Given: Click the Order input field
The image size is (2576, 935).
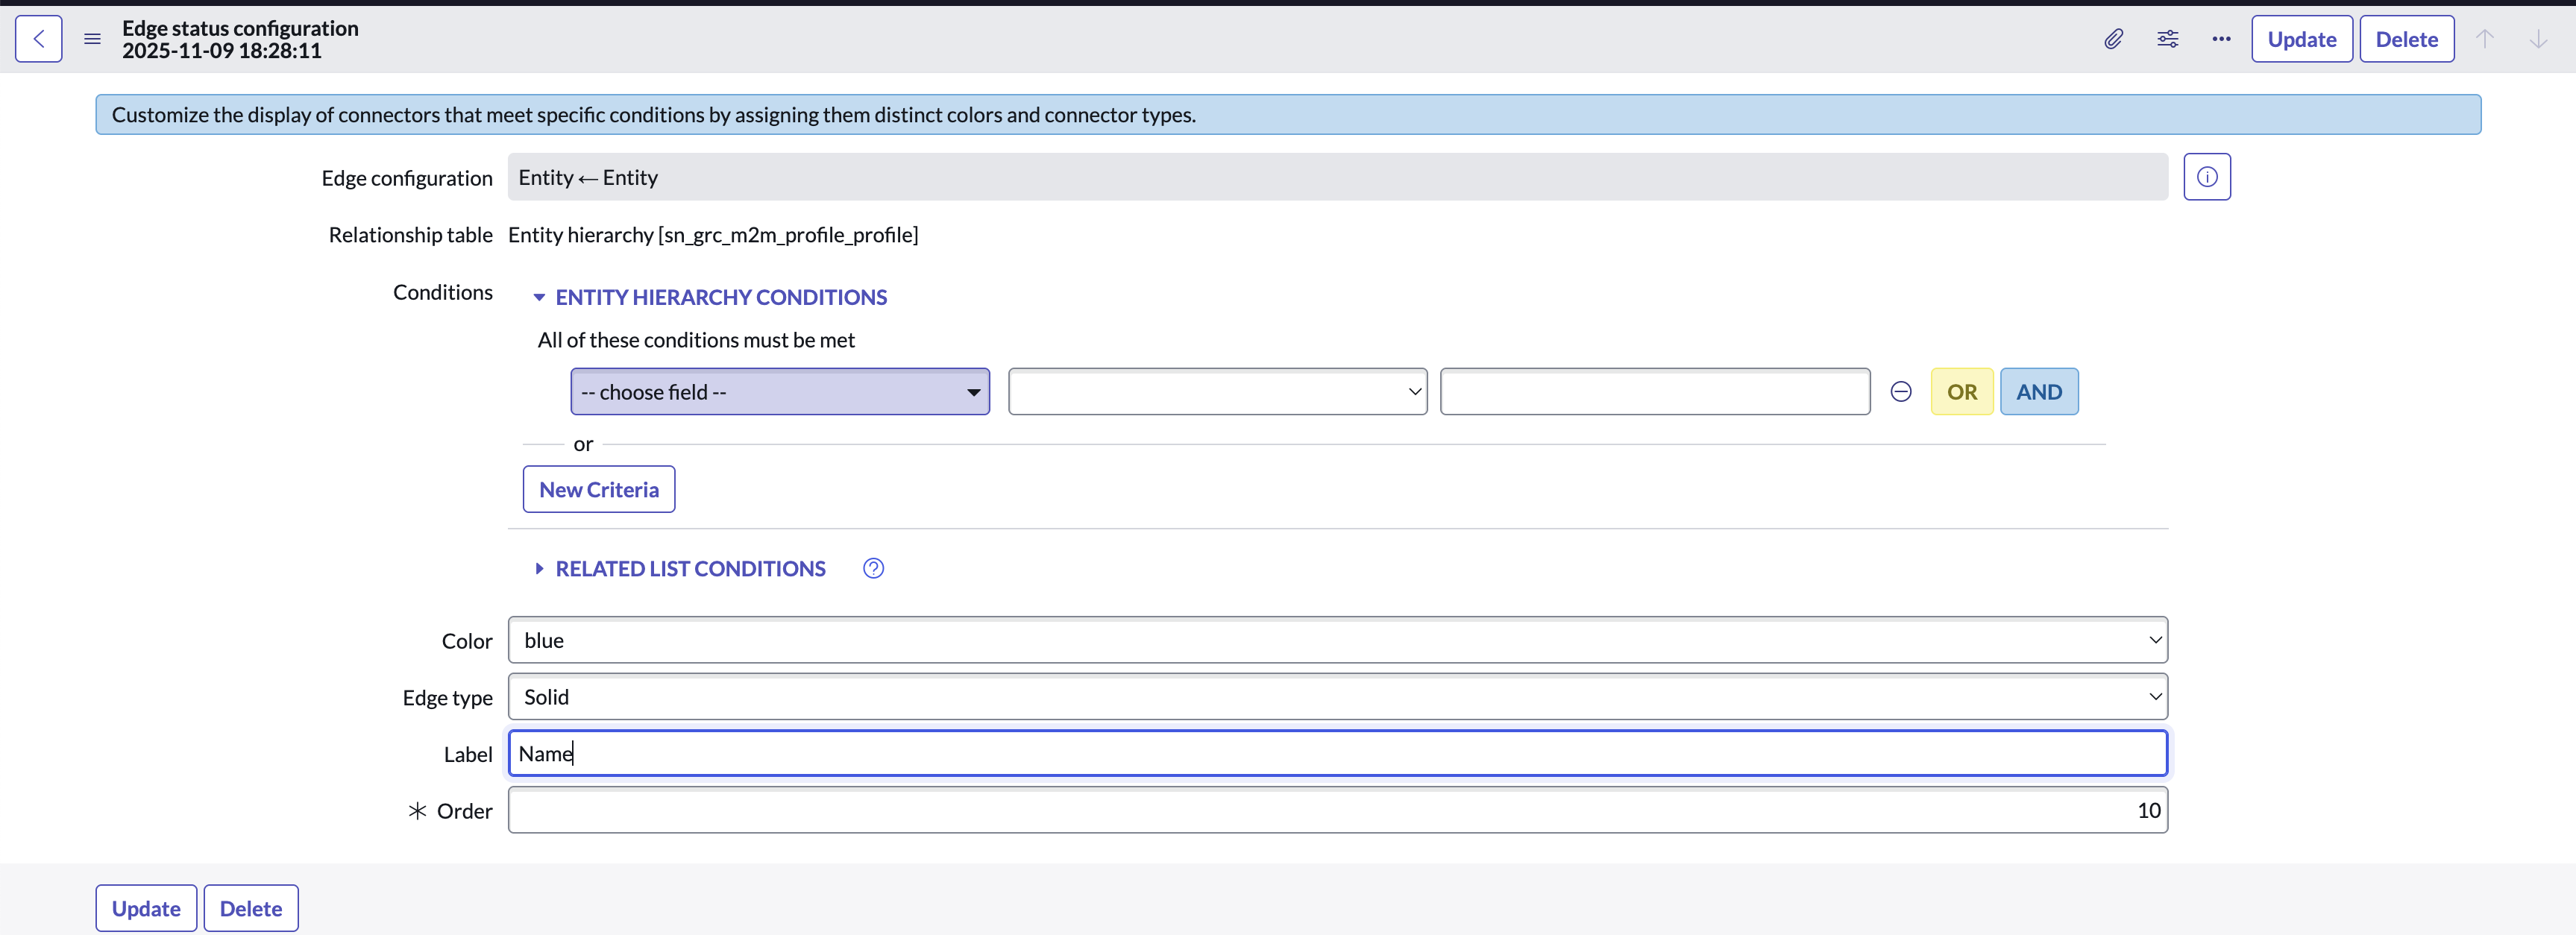Looking at the screenshot, I should (1337, 810).
